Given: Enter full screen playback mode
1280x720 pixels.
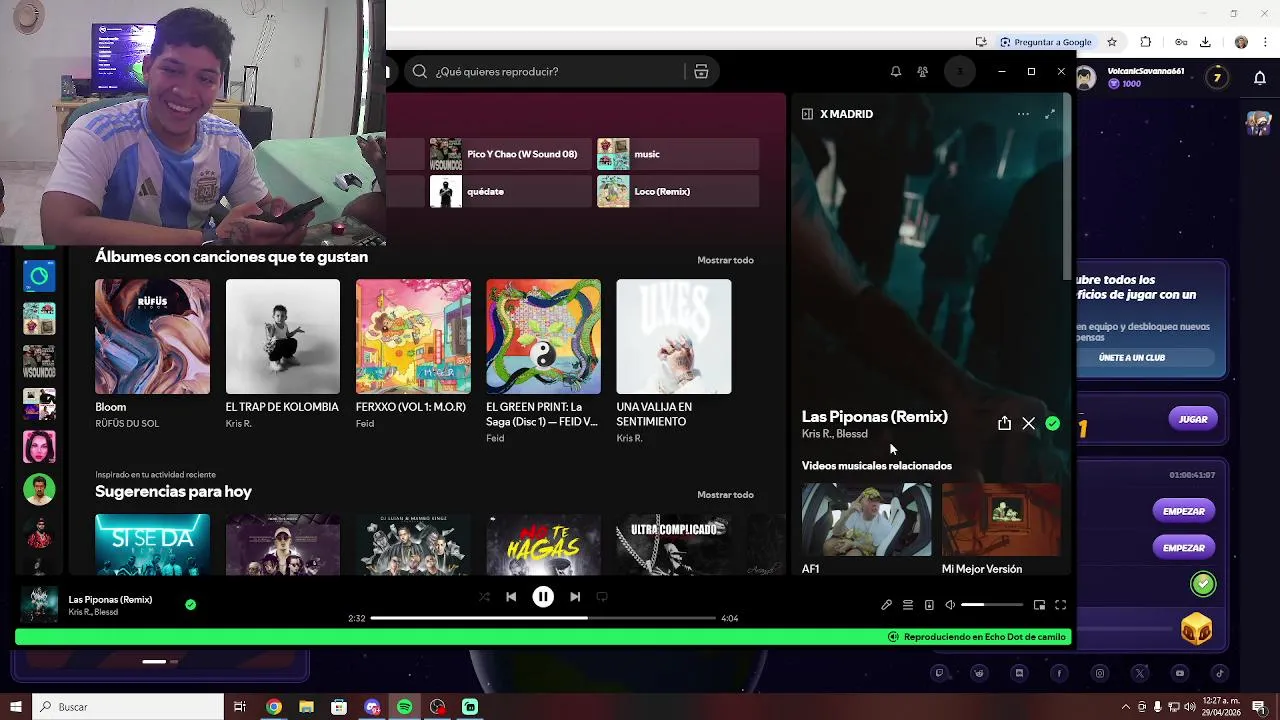Looking at the screenshot, I should click(x=1061, y=605).
